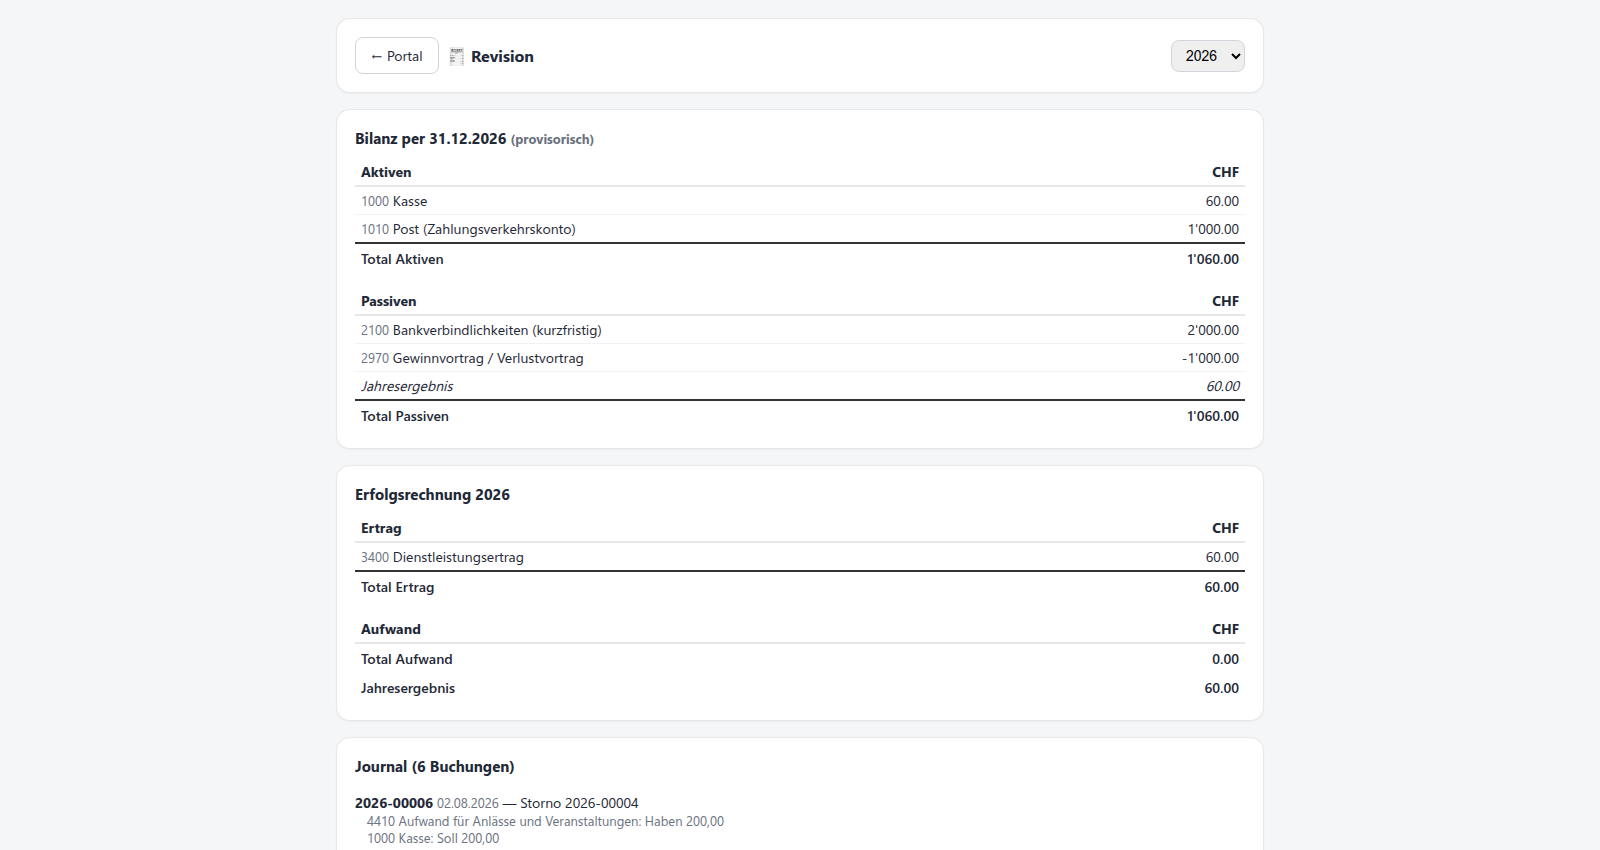1600x850 pixels.
Task: Go back via the Portal button
Action: [397, 56]
